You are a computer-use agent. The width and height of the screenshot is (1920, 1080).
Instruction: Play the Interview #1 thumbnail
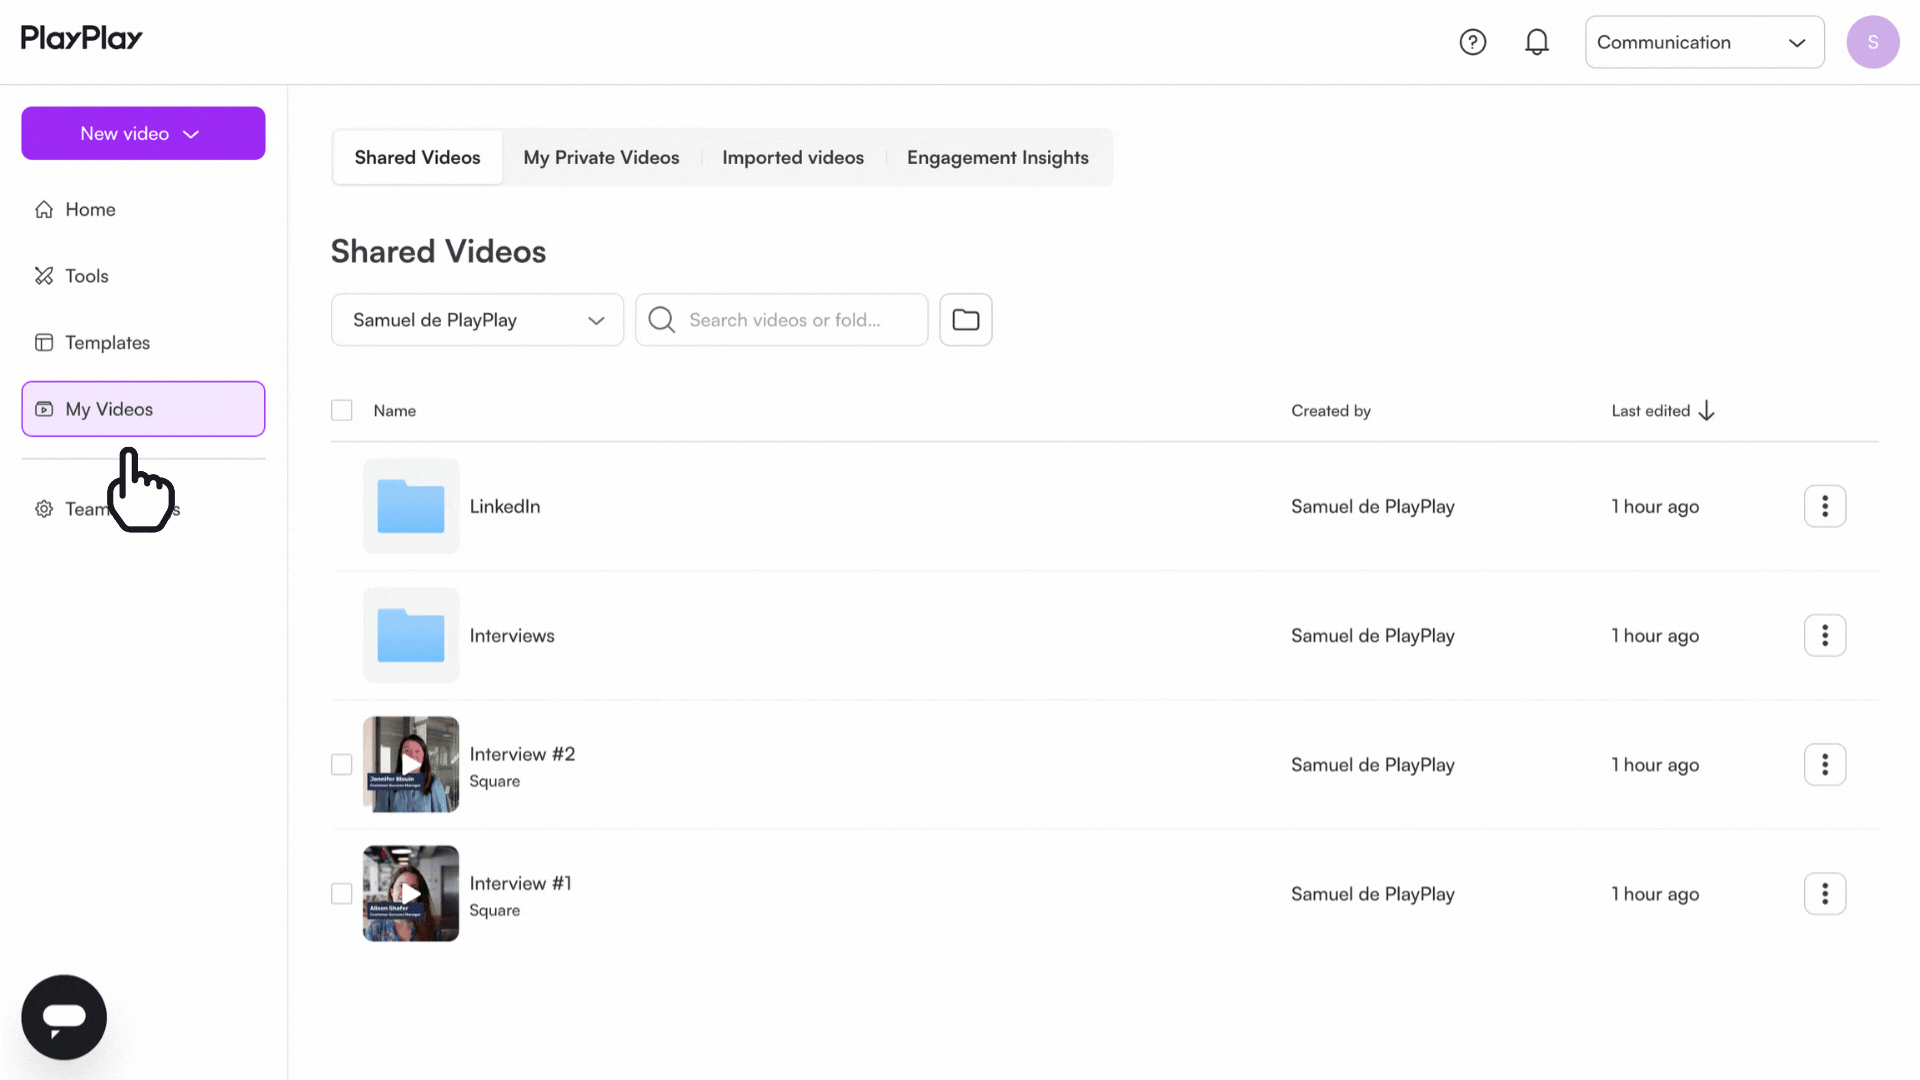(411, 893)
